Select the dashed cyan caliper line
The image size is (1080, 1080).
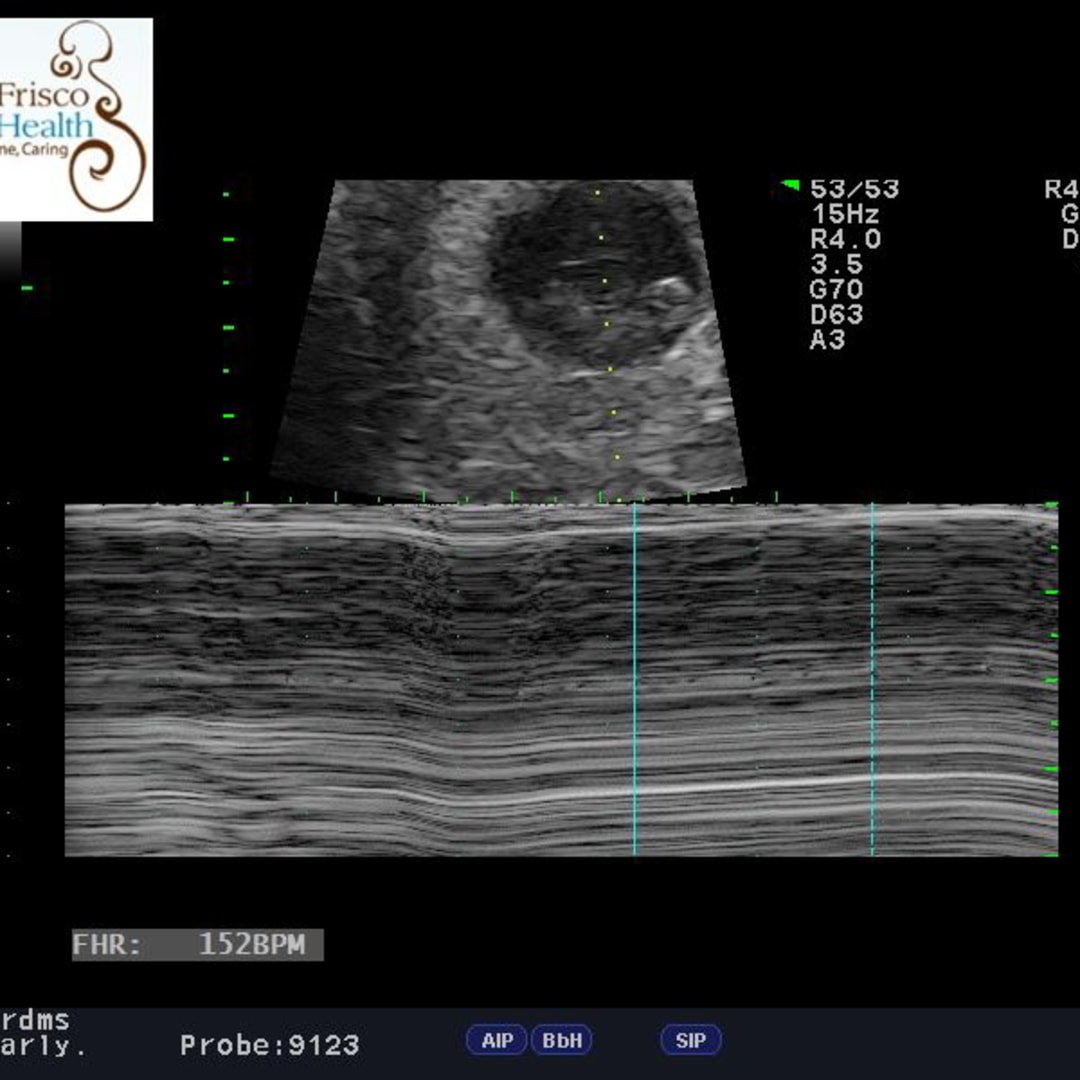pos(872,680)
